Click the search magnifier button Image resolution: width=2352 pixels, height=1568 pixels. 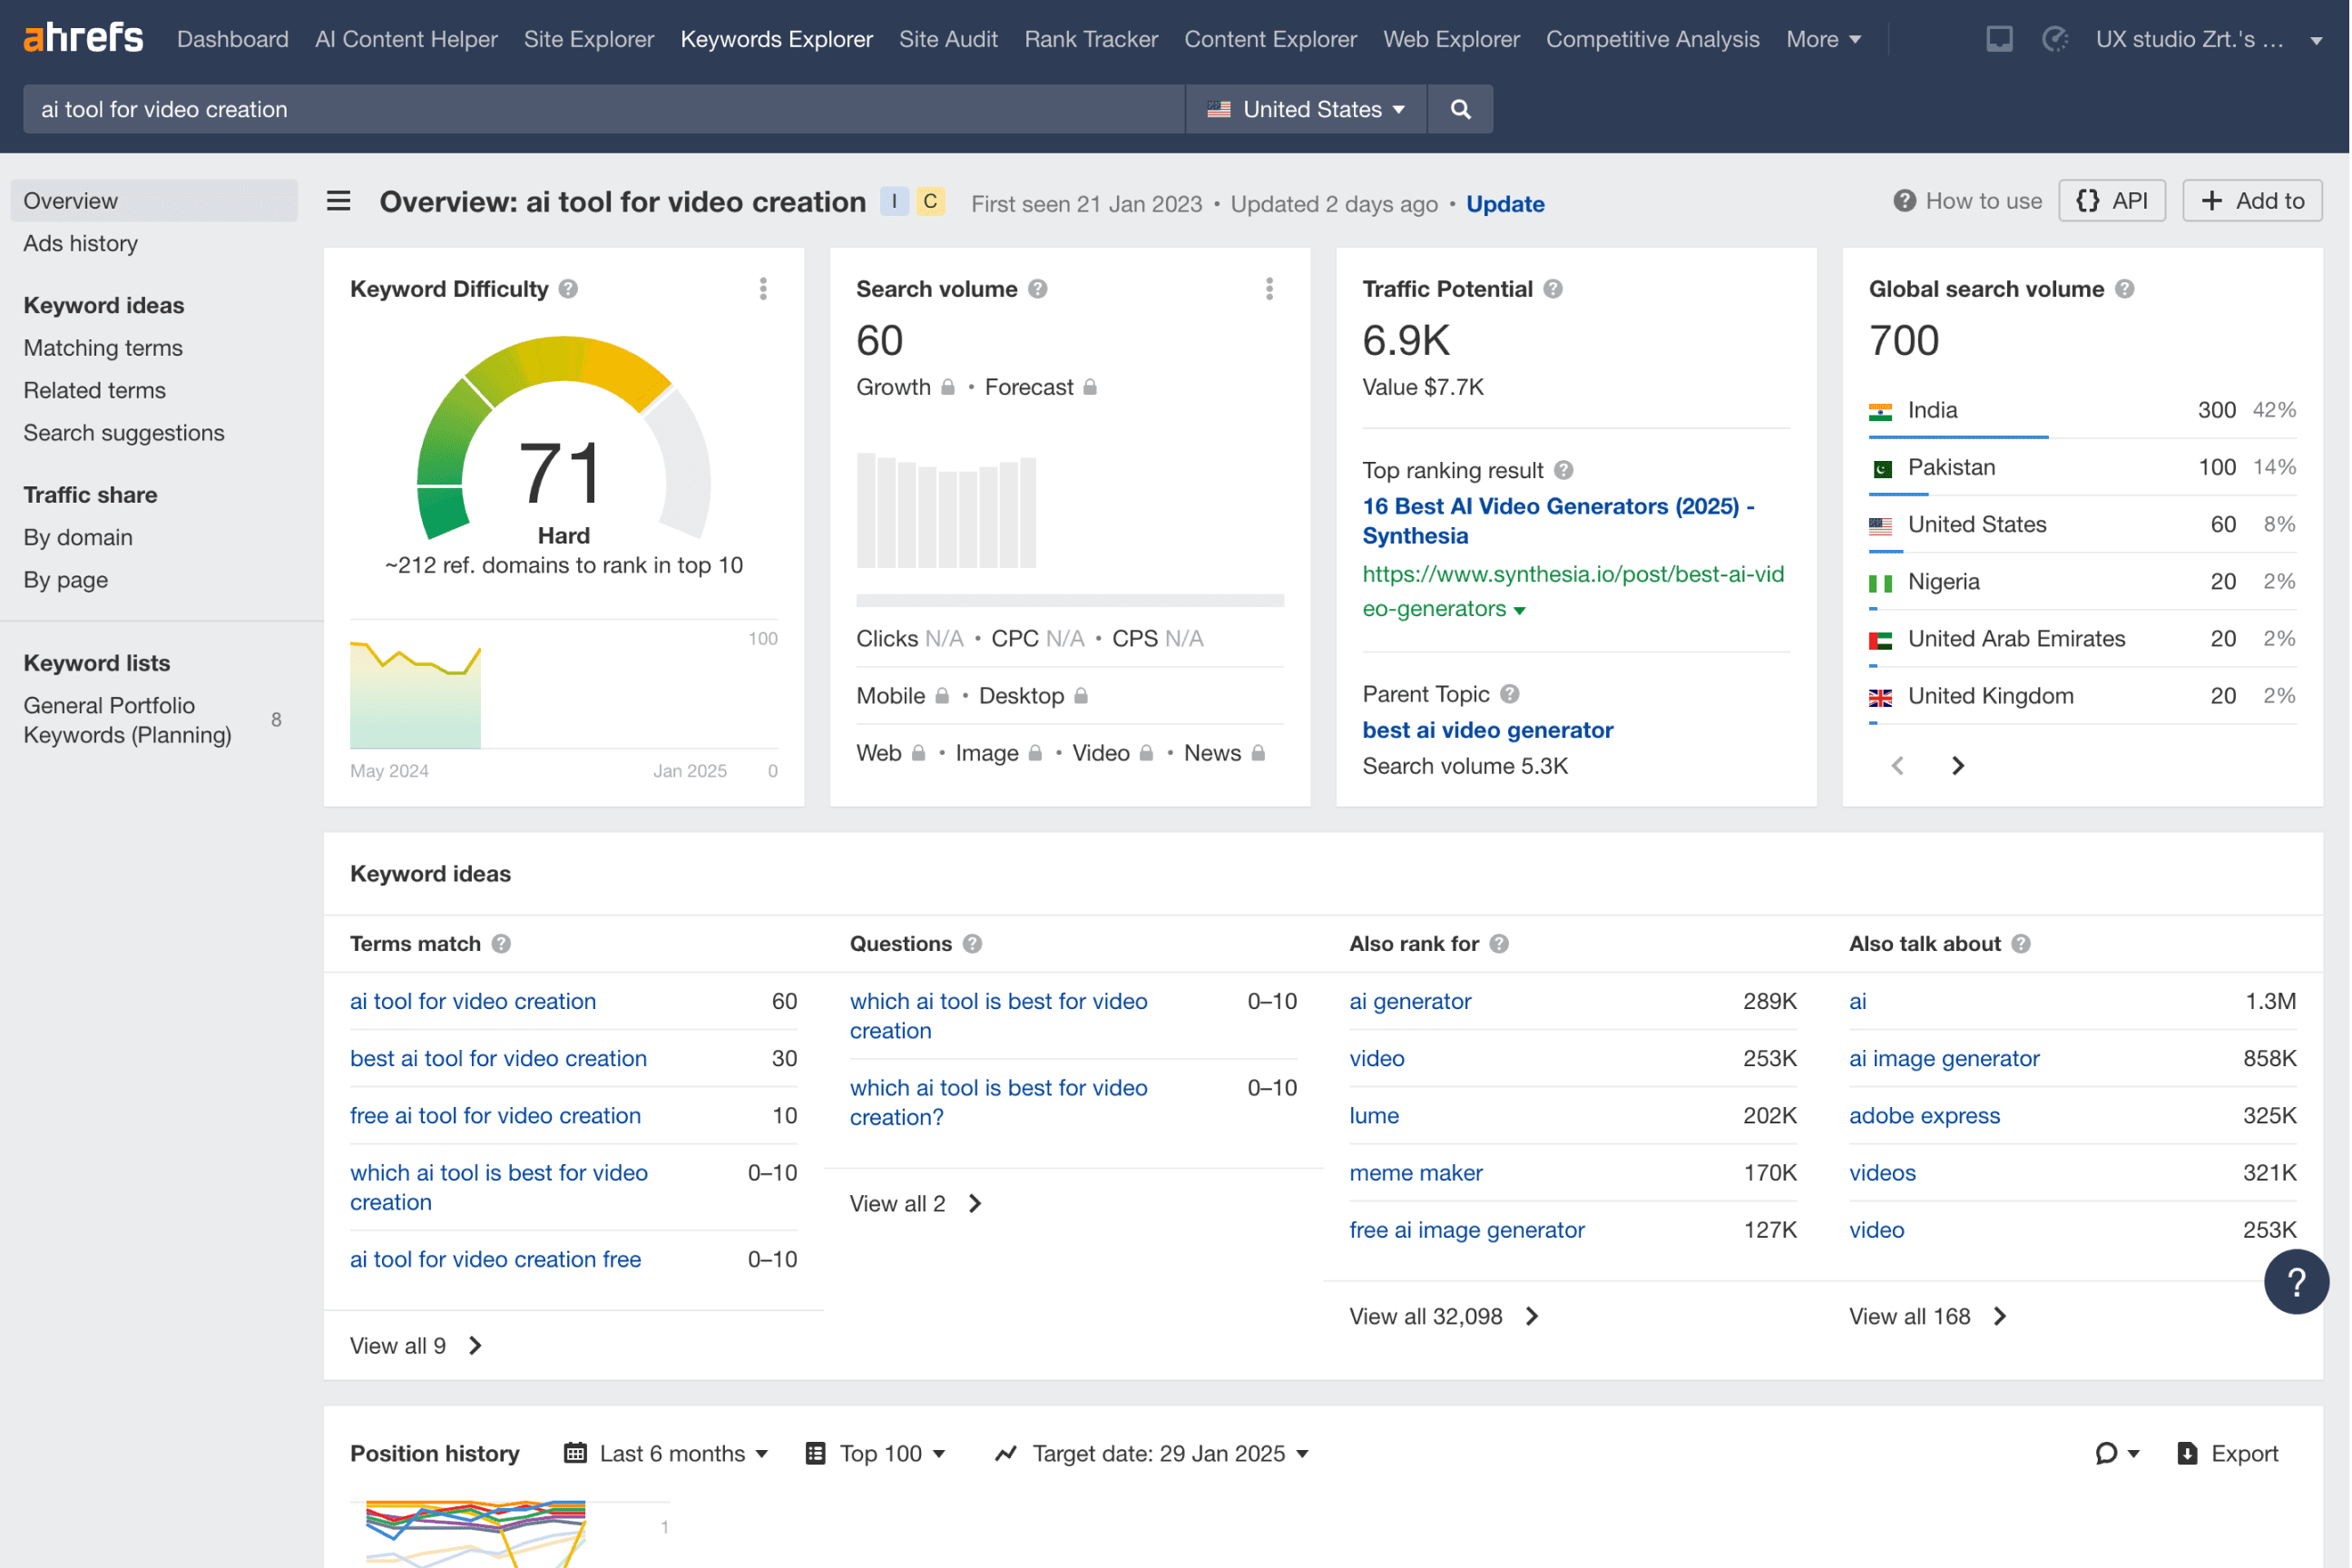[1460, 109]
